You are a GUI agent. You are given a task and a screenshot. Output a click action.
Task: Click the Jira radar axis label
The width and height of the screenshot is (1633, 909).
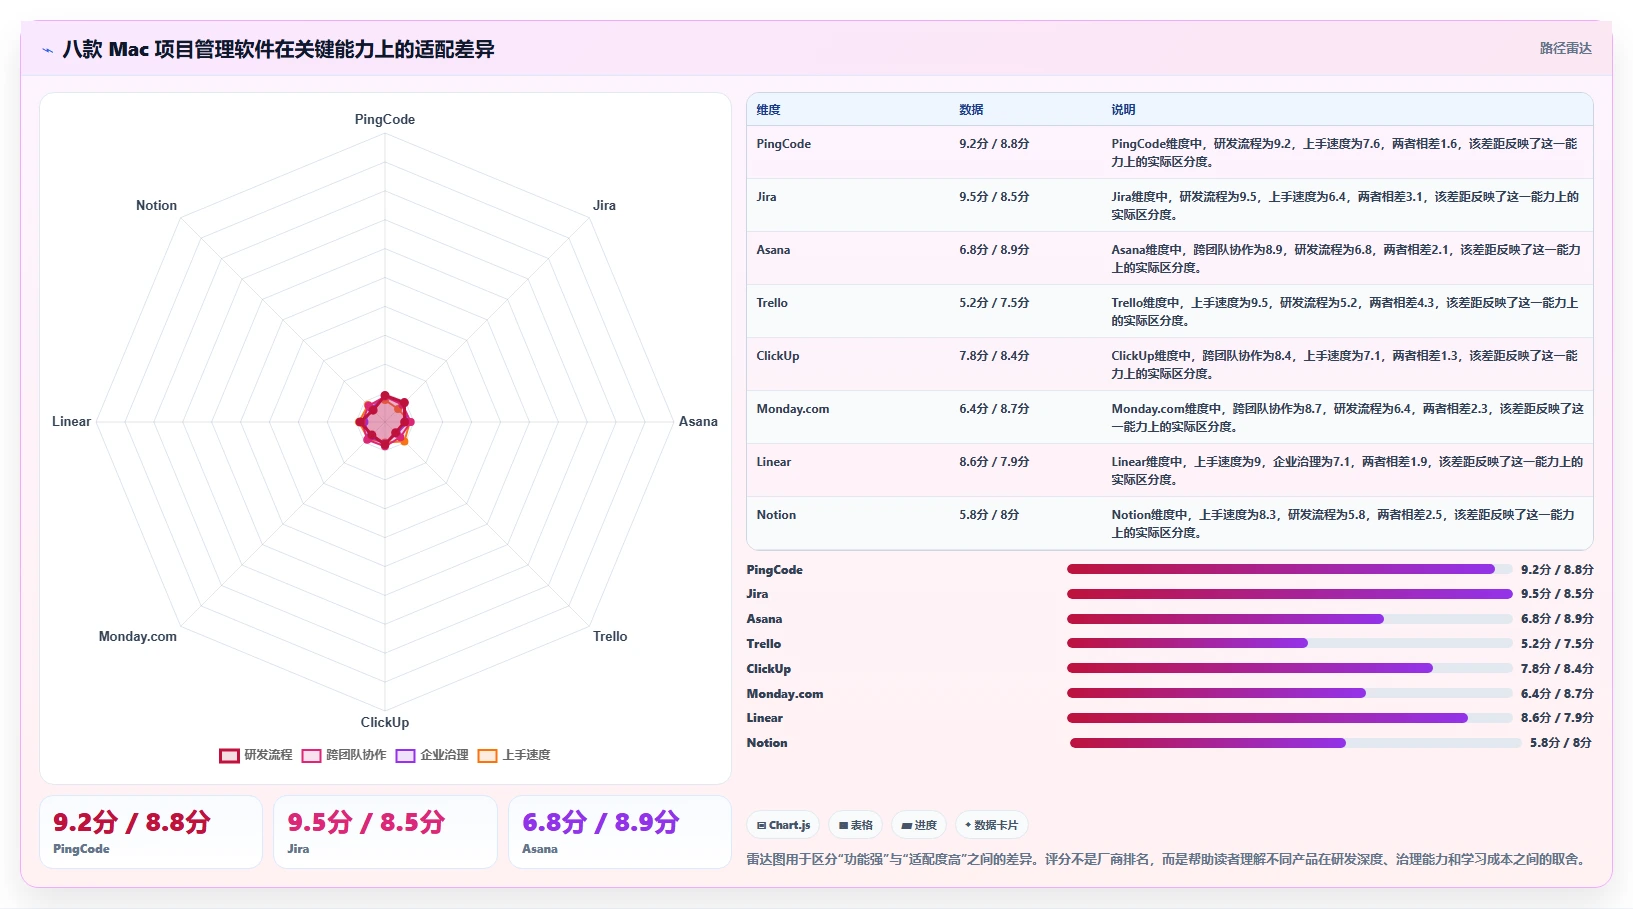604,205
